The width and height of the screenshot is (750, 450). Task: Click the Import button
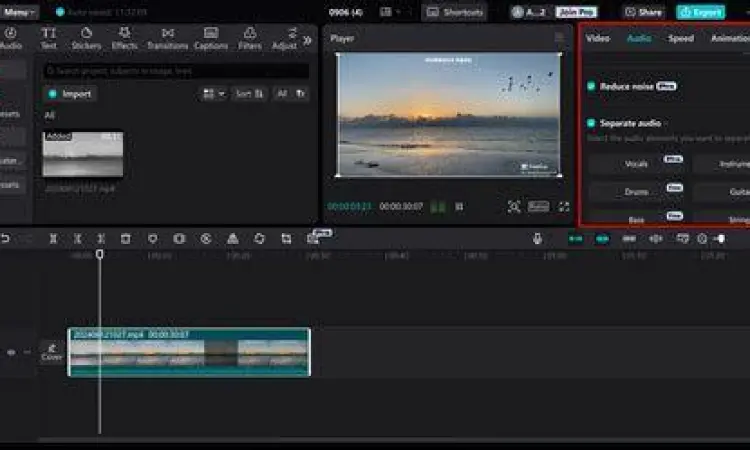tap(70, 94)
